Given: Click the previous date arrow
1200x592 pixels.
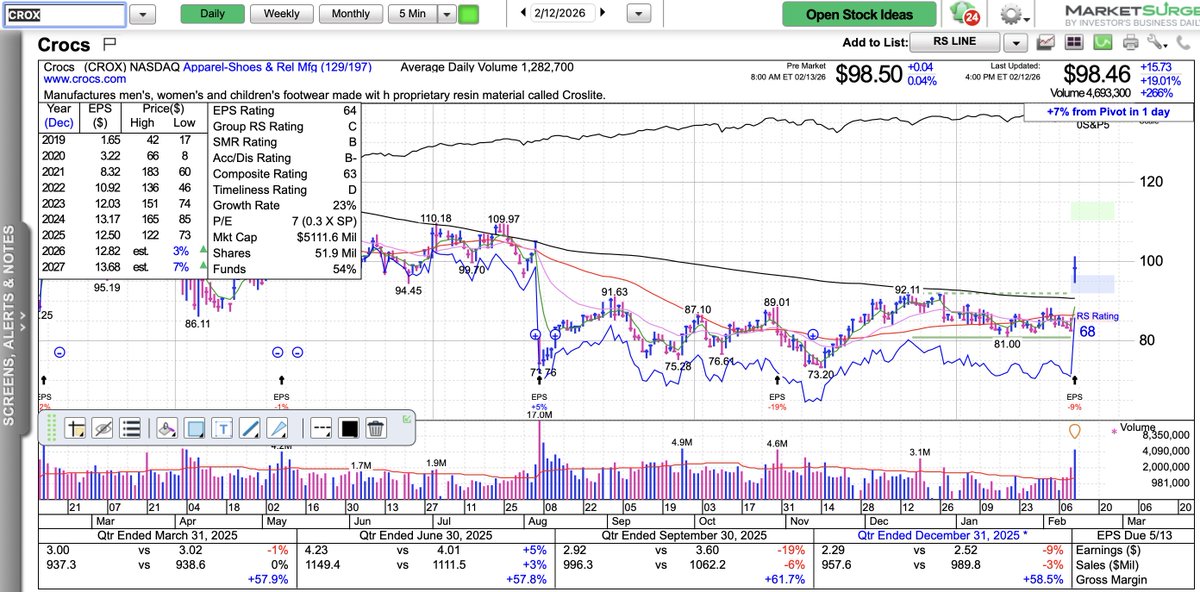Looking at the screenshot, I should click(x=522, y=14).
